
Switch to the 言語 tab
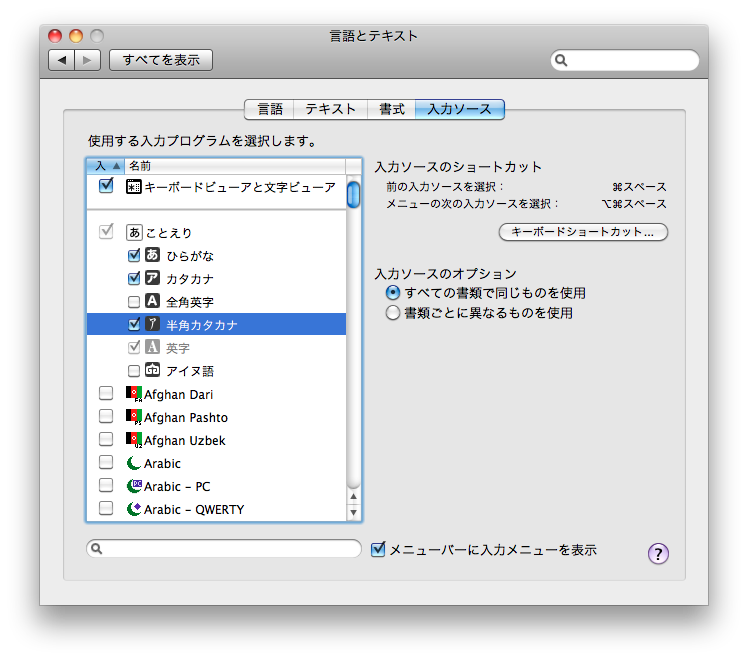(x=269, y=109)
